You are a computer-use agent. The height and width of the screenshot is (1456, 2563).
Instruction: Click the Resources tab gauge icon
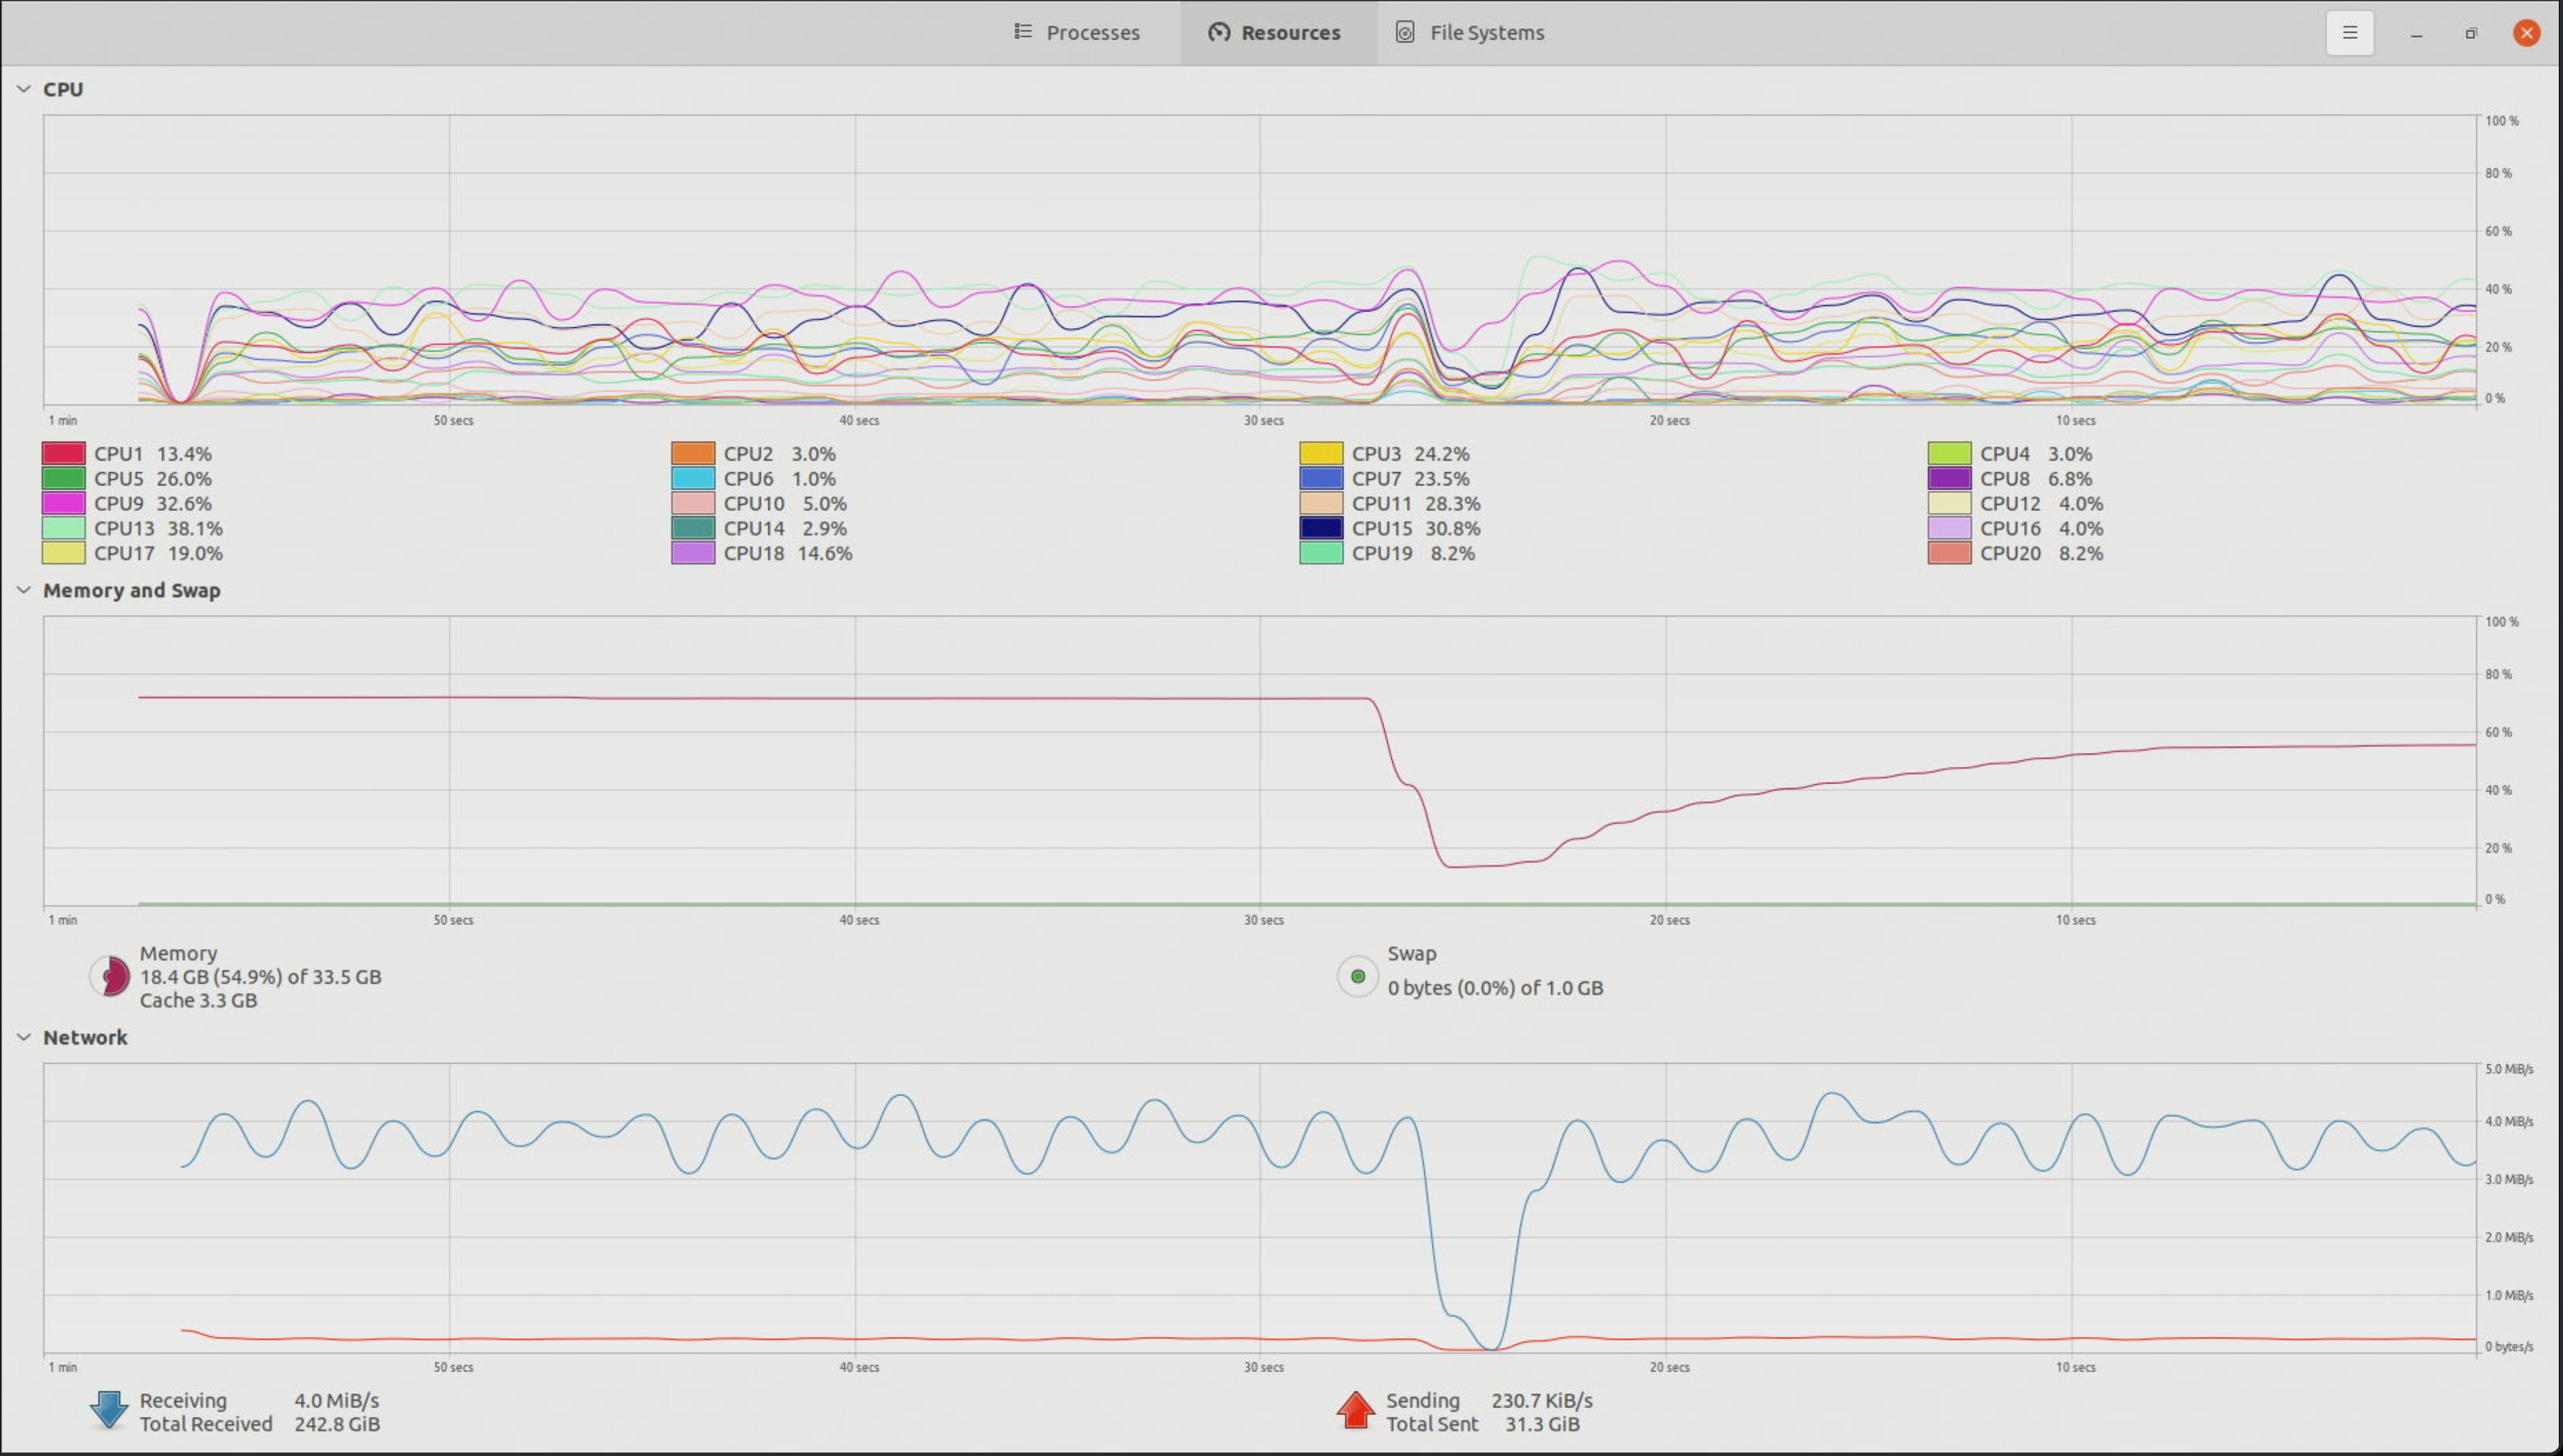[x=1218, y=32]
